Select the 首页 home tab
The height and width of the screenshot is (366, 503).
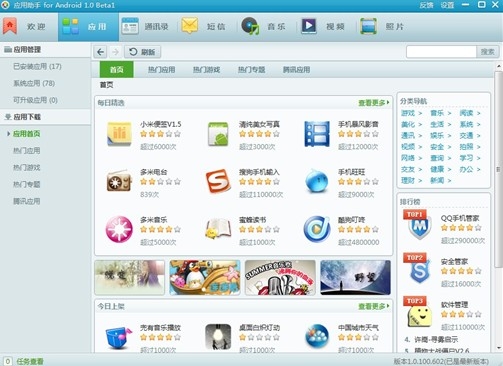click(x=117, y=70)
